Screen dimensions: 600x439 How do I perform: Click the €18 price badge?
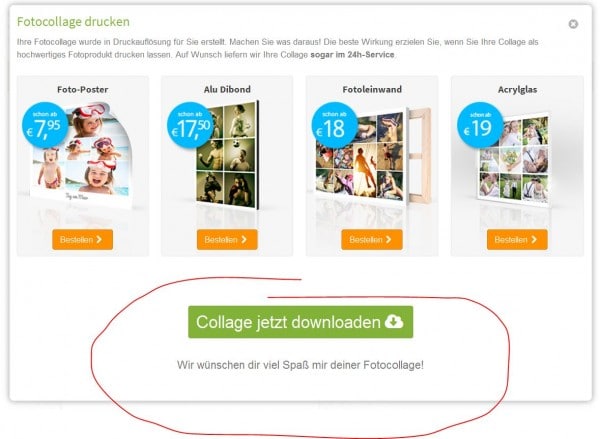tap(335, 125)
